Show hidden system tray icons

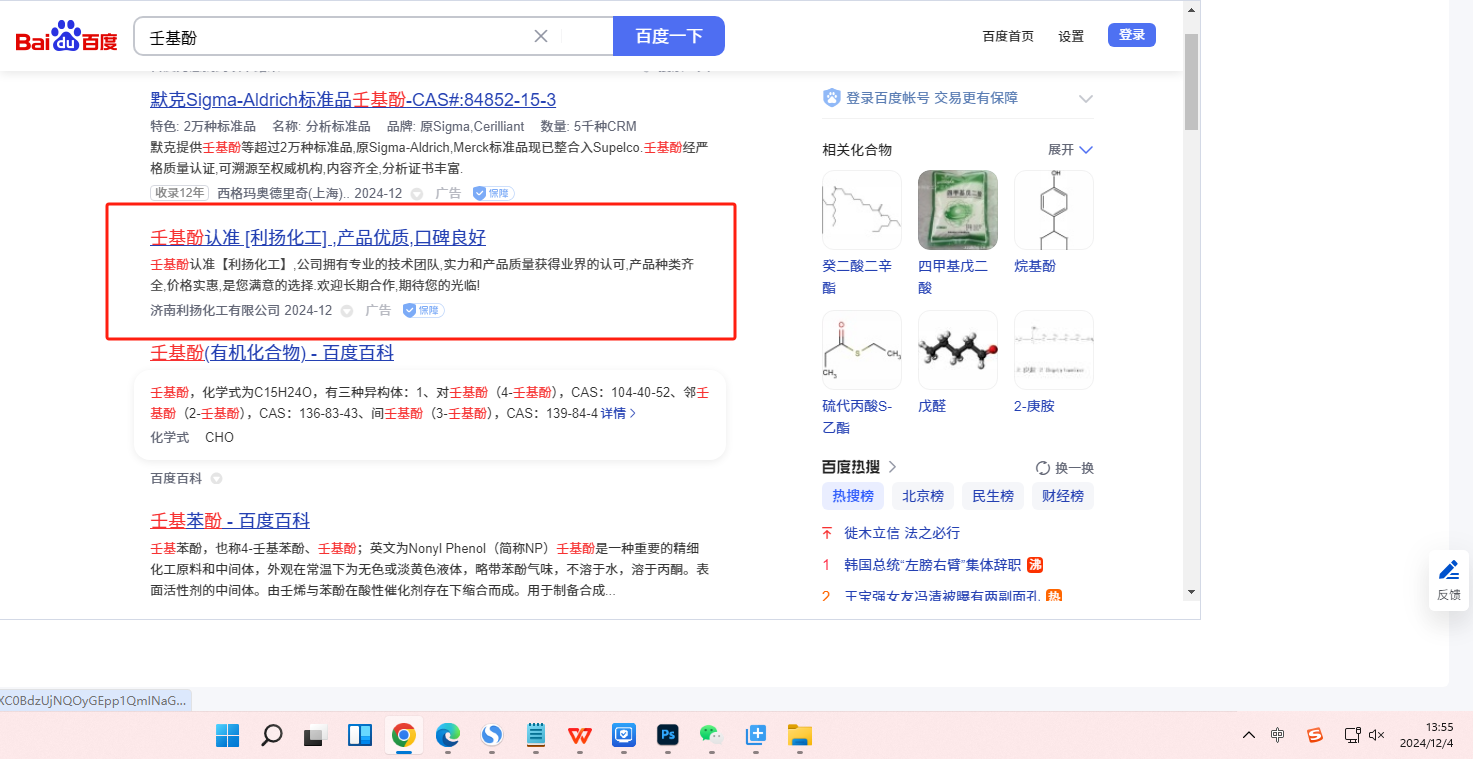pos(1249,735)
